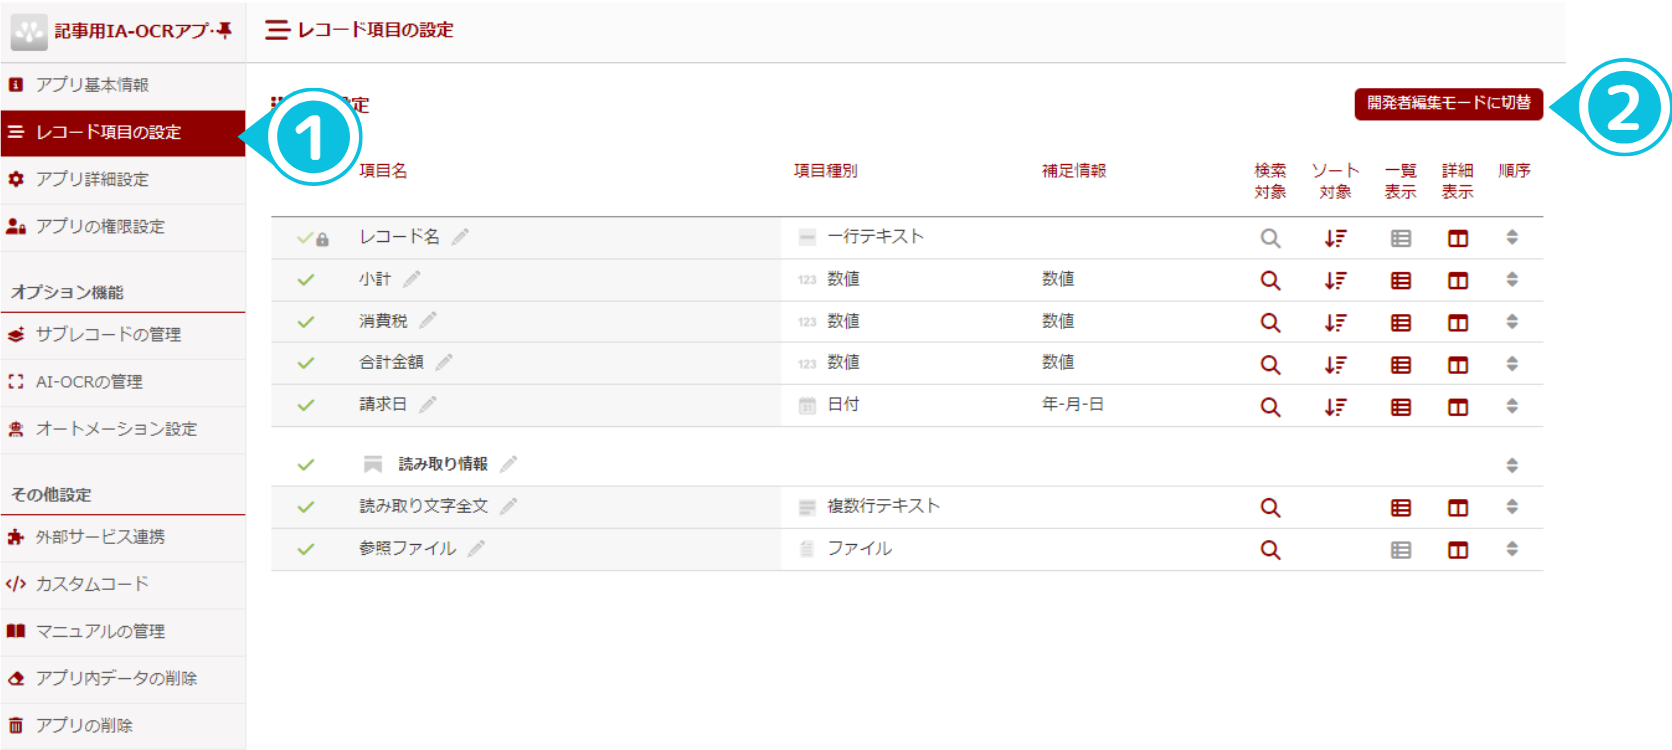Viewport: 1672px width, 750px height.
Task: Toggle the detail display icon for the 小計 row
Action: [1458, 280]
